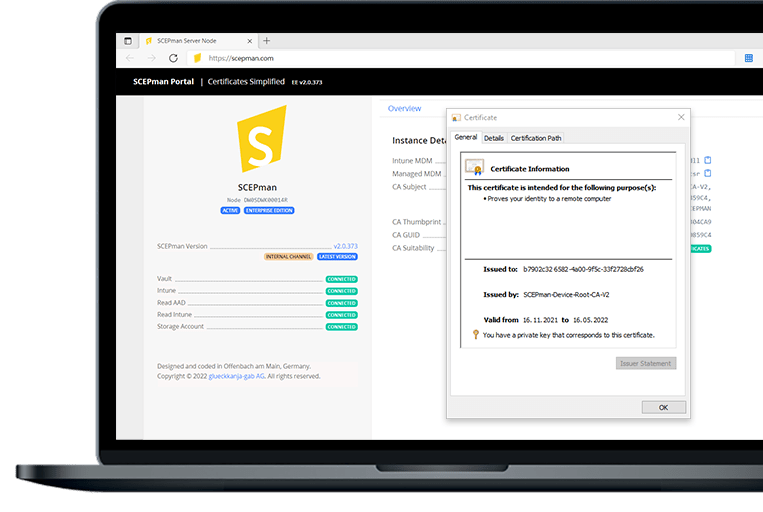763x512 pixels.
Task: Click the yellow SCEPman logo
Action: 262,139
